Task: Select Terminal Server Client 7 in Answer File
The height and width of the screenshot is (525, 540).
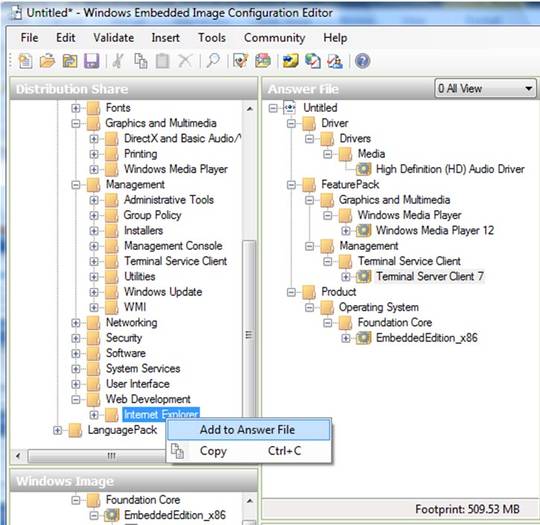Action: coord(429,276)
